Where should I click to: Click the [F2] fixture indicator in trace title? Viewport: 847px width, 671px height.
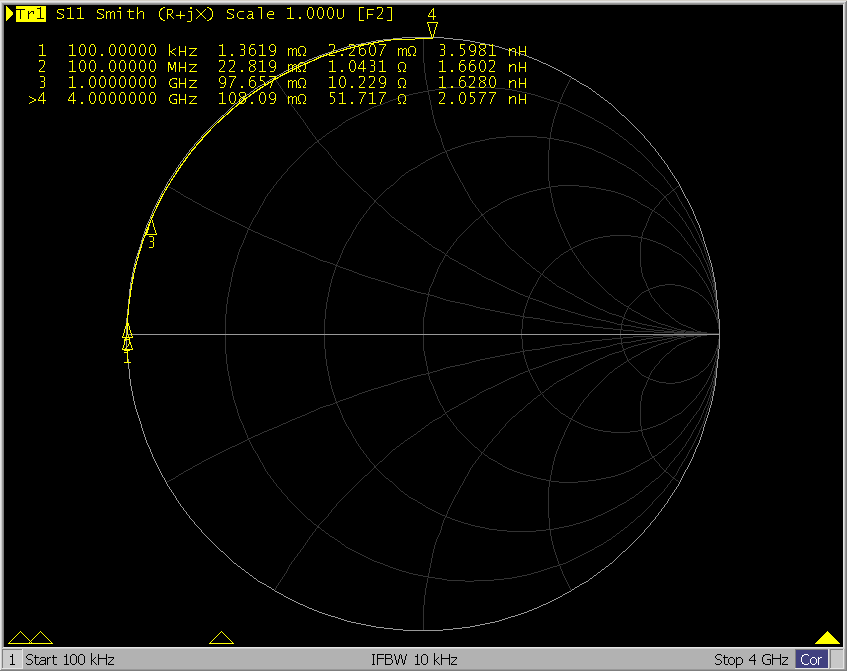pos(375,14)
